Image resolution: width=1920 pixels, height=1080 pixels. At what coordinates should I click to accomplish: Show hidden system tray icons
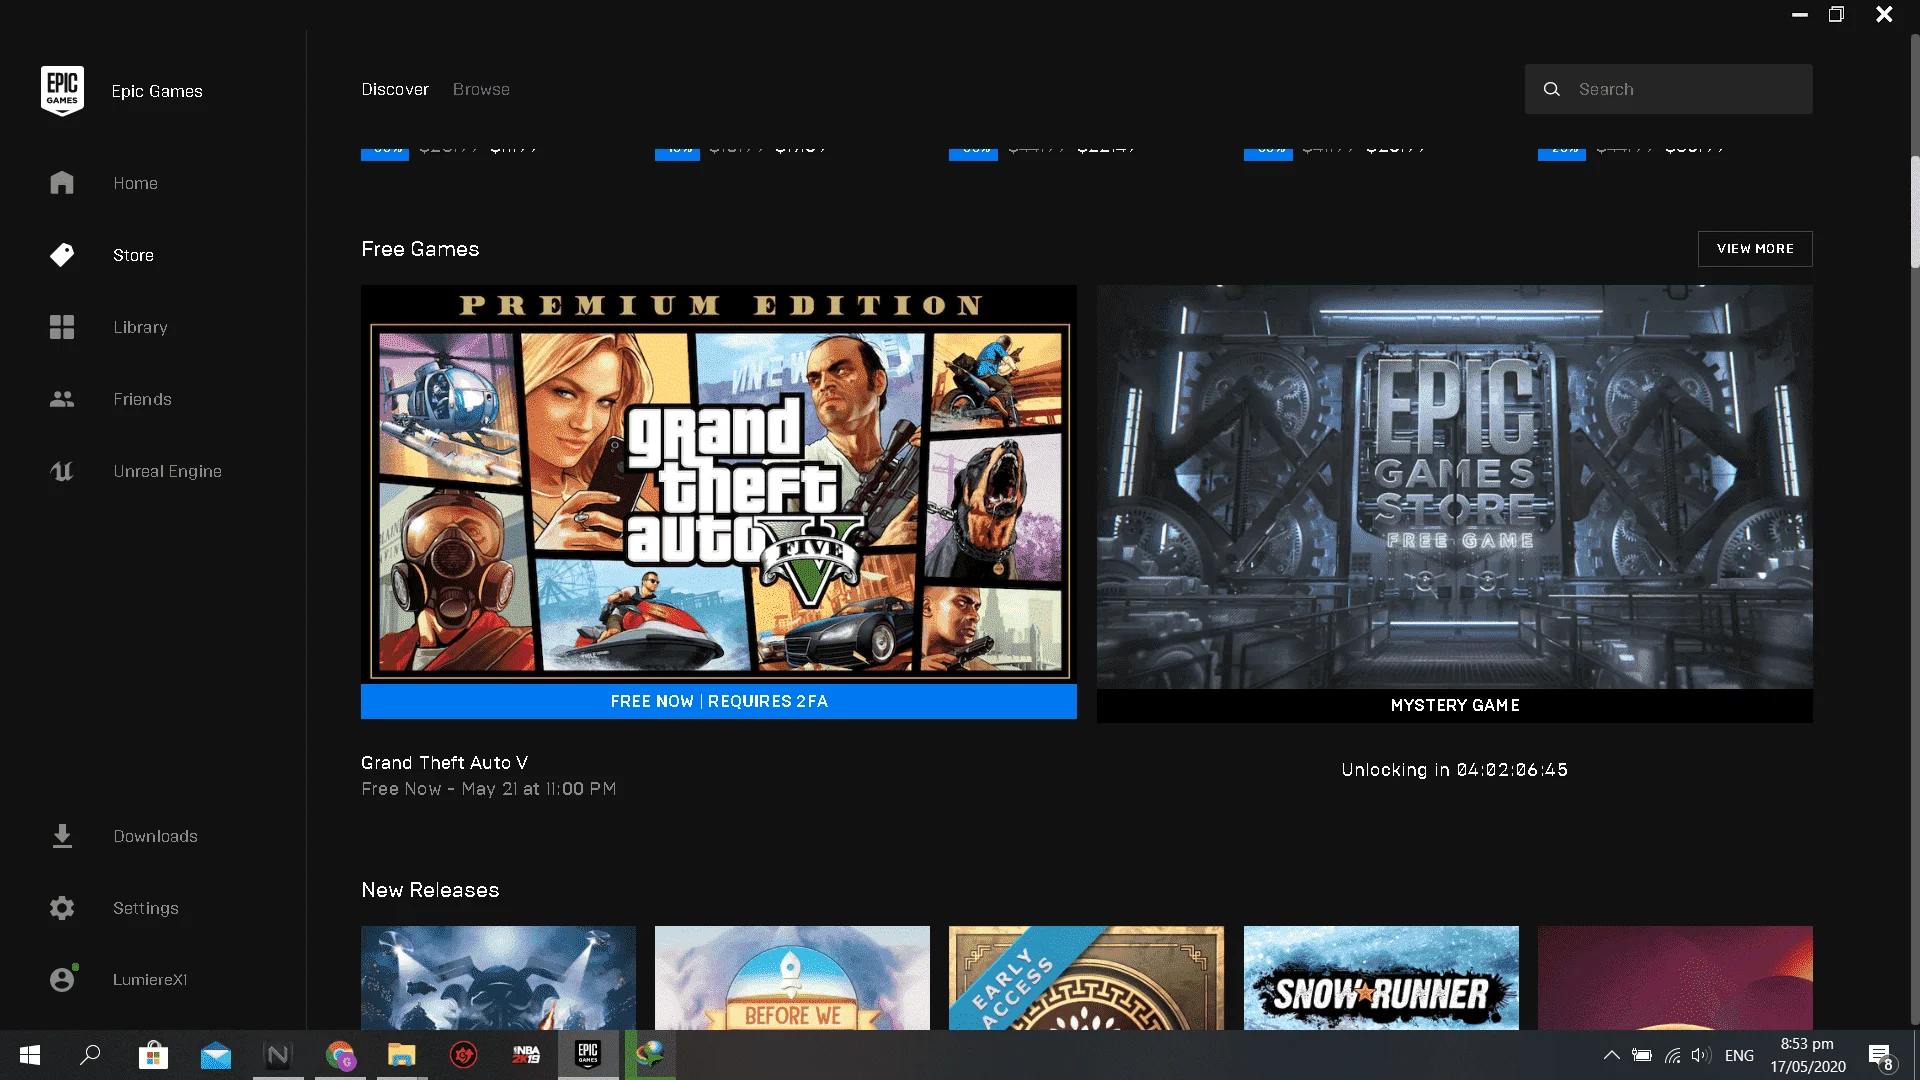pos(1612,1055)
